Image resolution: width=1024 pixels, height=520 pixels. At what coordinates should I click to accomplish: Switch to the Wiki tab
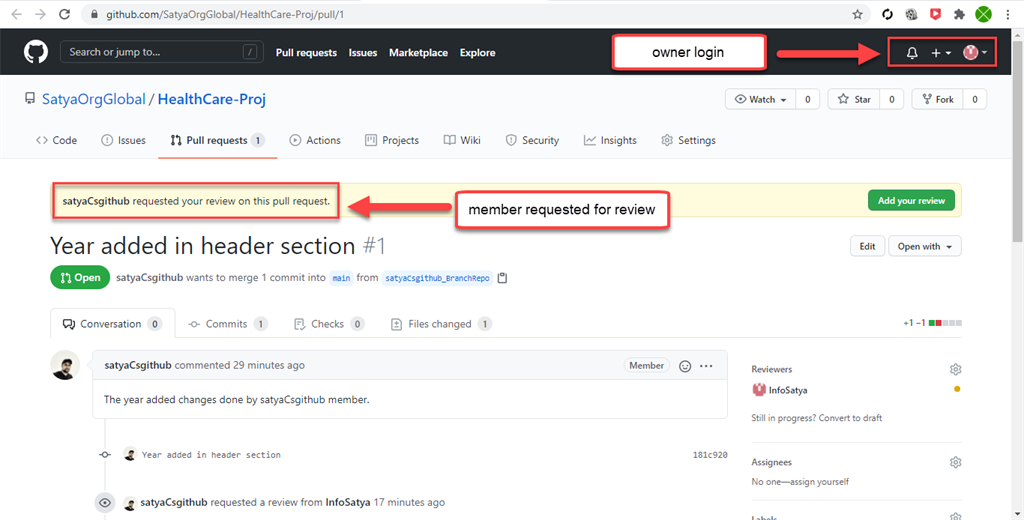pos(462,140)
